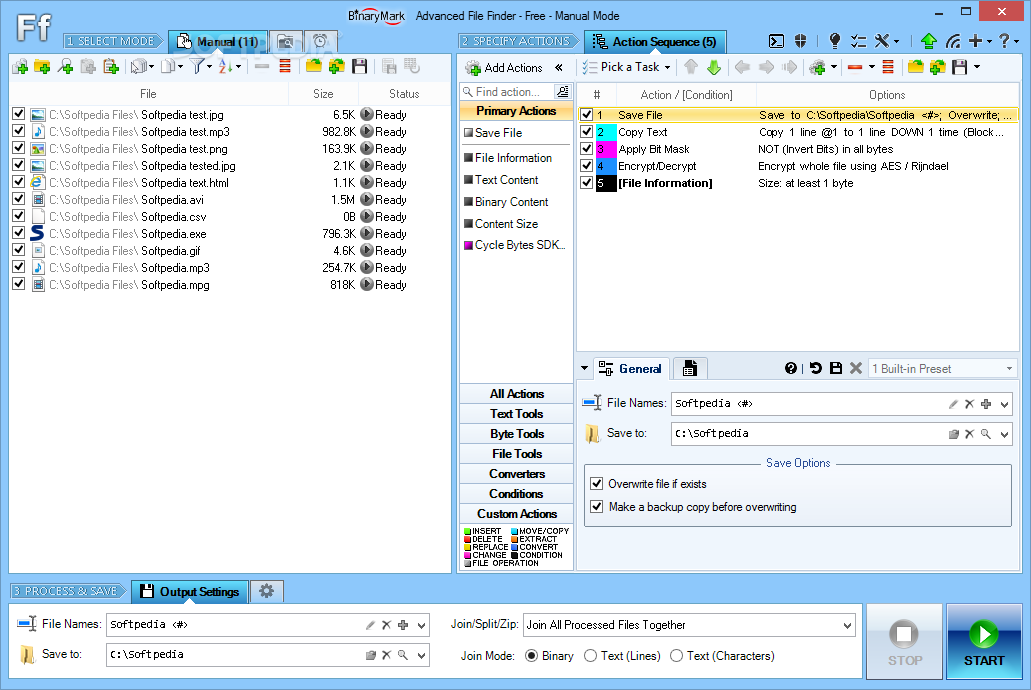
Task: Click the wireless feed icon in top toolbar
Action: 953,41
